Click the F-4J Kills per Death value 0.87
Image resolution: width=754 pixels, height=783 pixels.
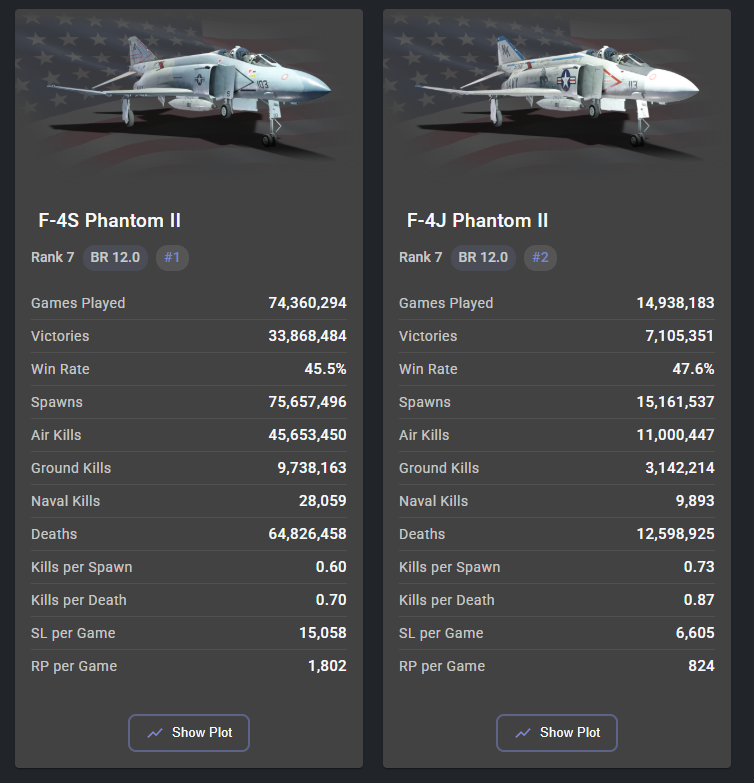[698, 600]
